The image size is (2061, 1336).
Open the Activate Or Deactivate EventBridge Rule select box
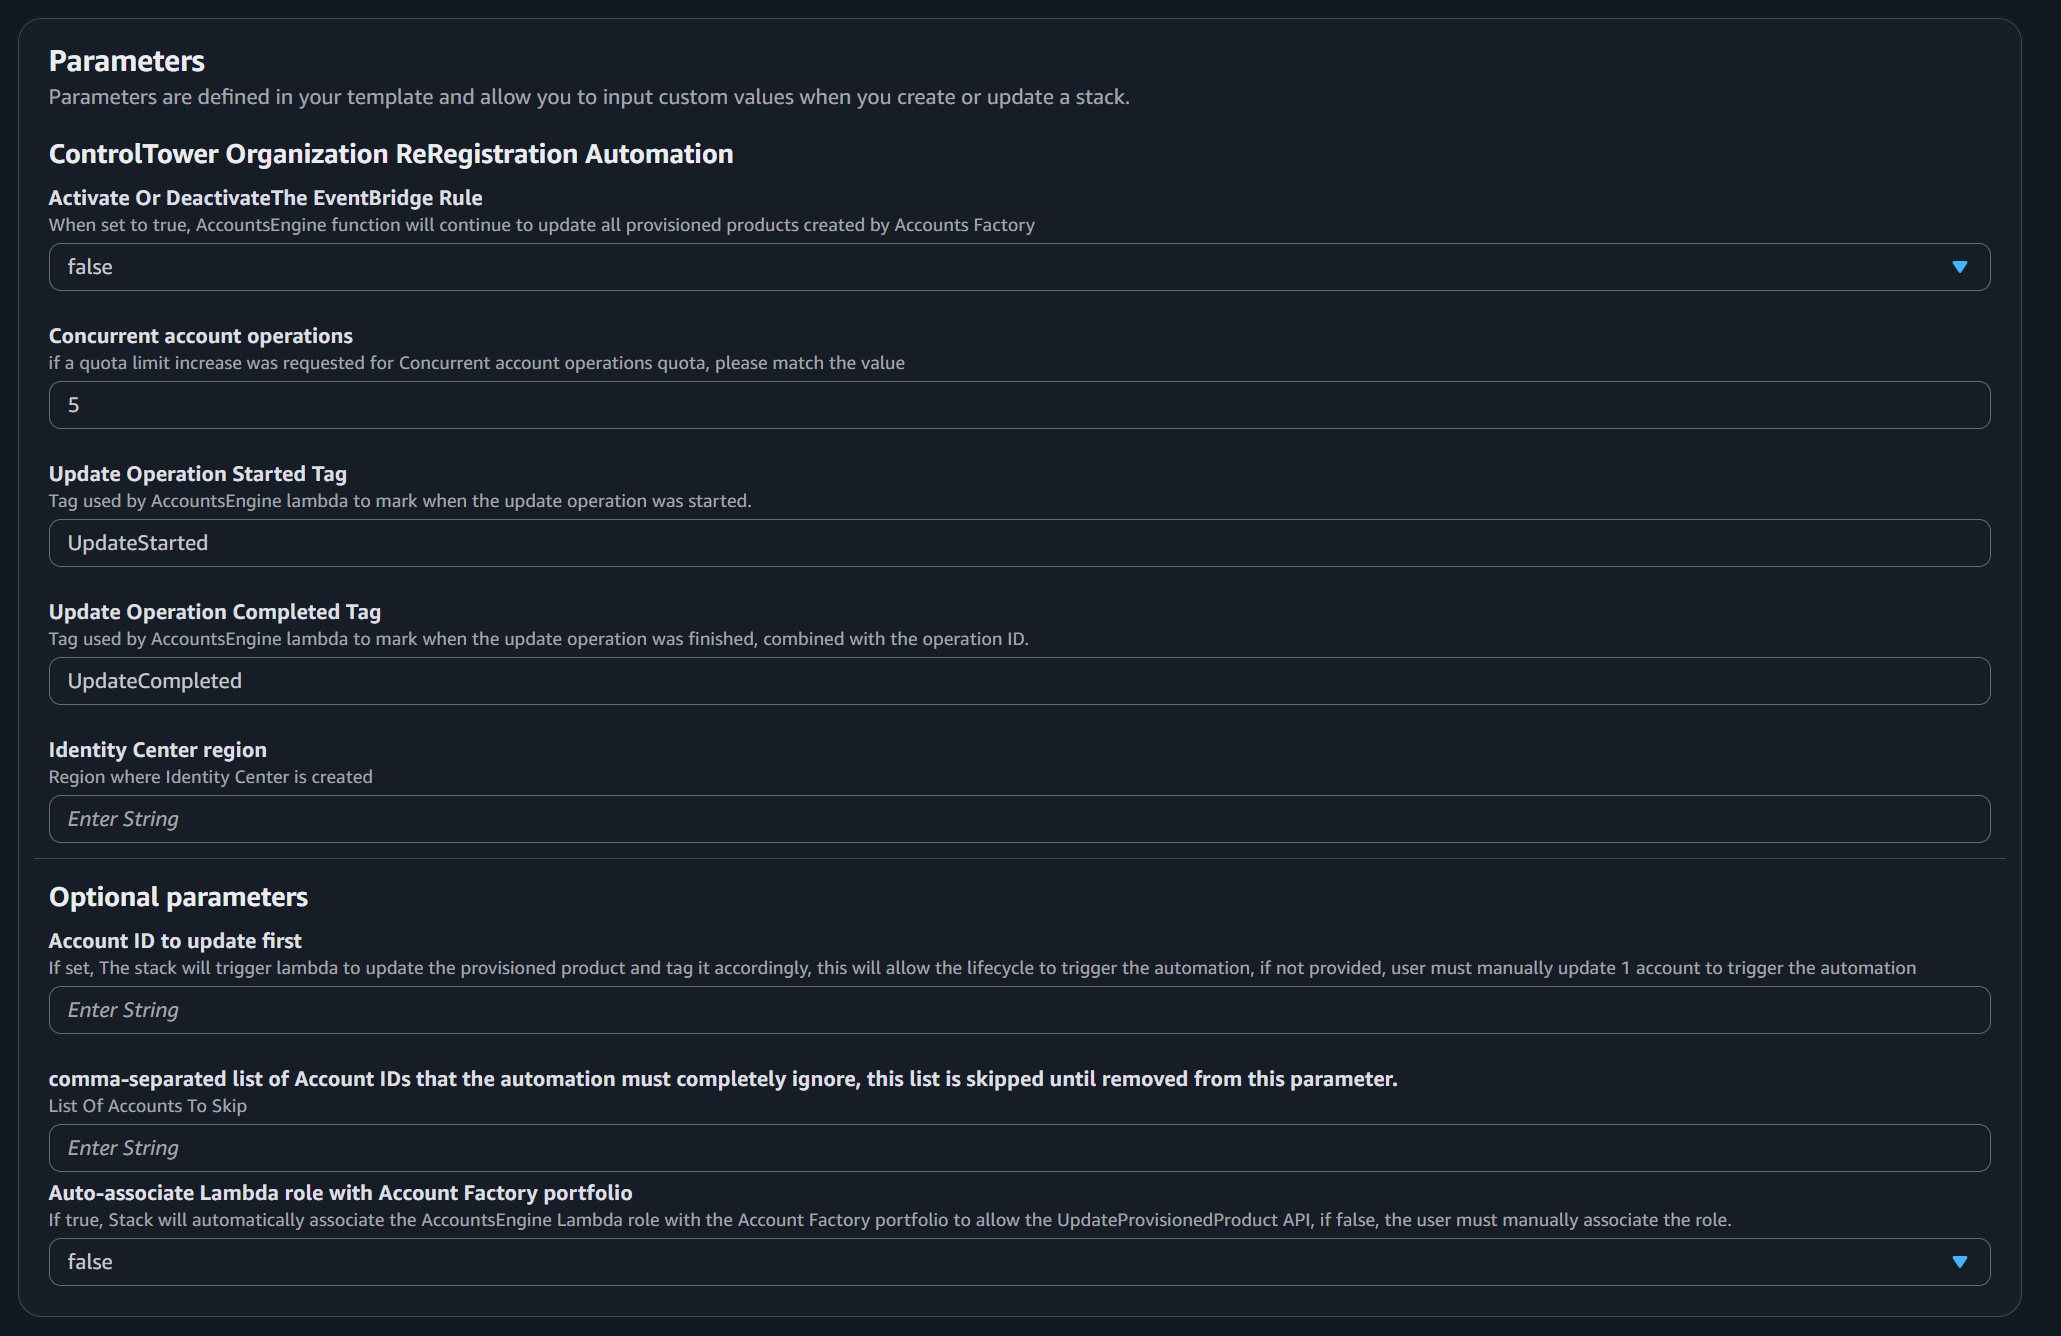[x=1019, y=267]
